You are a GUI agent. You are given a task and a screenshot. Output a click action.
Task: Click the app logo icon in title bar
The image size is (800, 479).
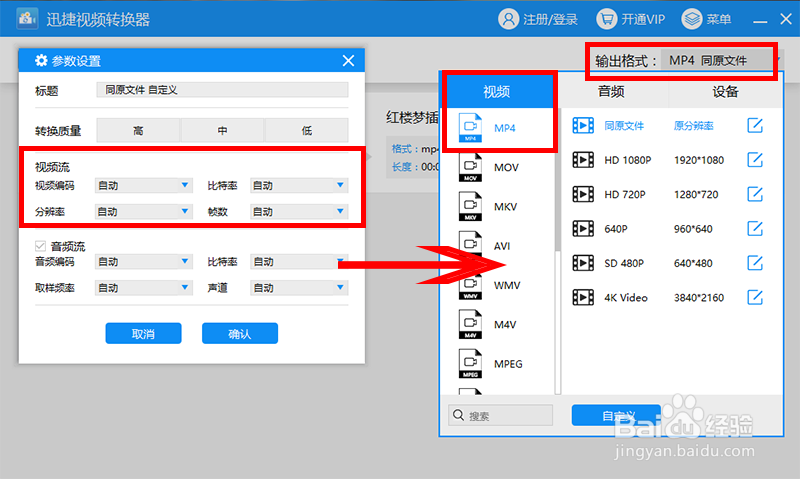(27, 19)
